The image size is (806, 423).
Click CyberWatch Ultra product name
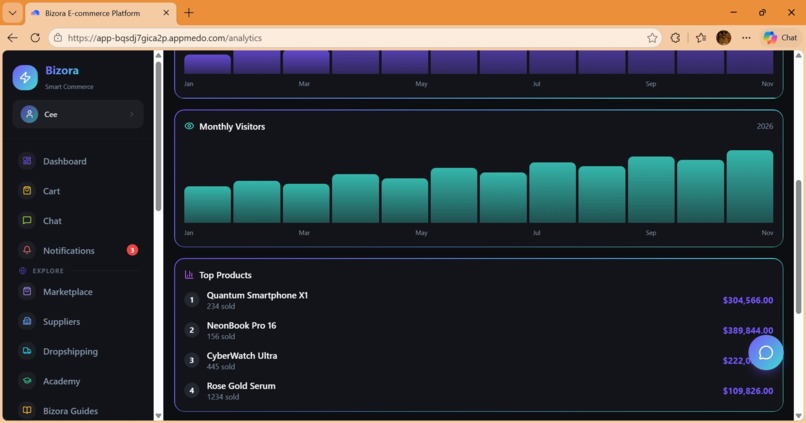coord(242,356)
